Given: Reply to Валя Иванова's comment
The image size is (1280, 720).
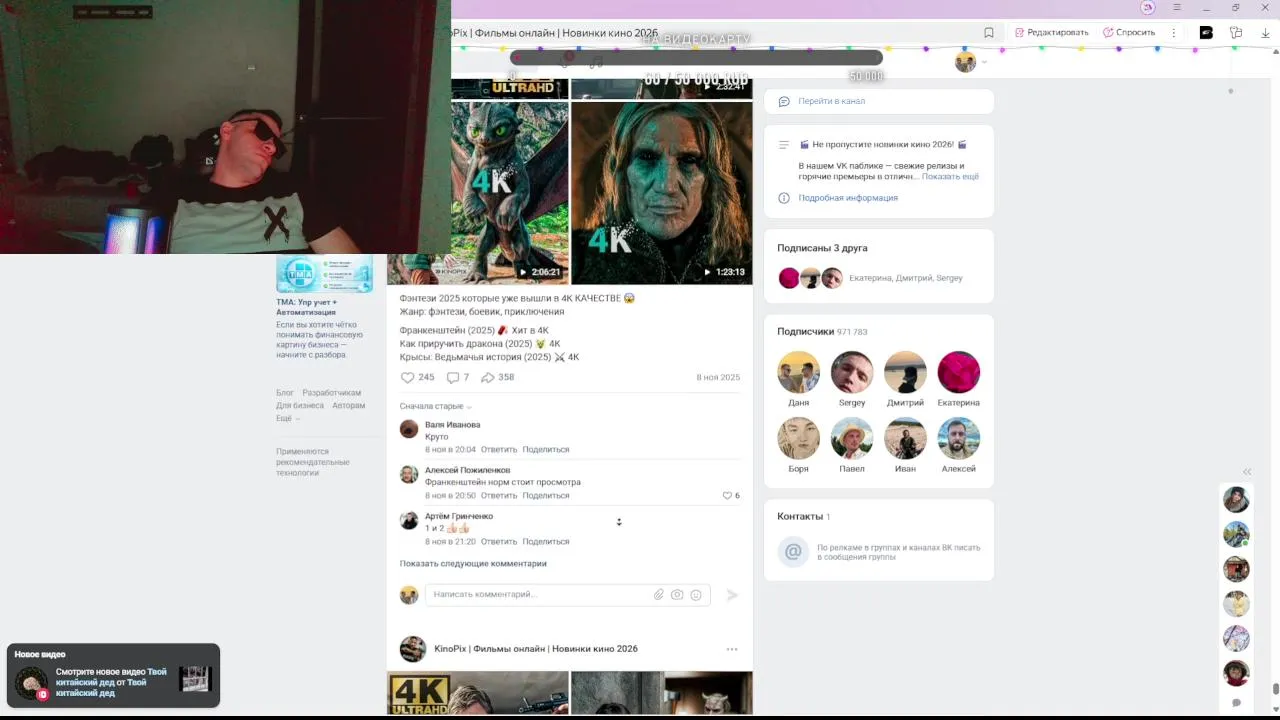Looking at the screenshot, I should (499, 449).
